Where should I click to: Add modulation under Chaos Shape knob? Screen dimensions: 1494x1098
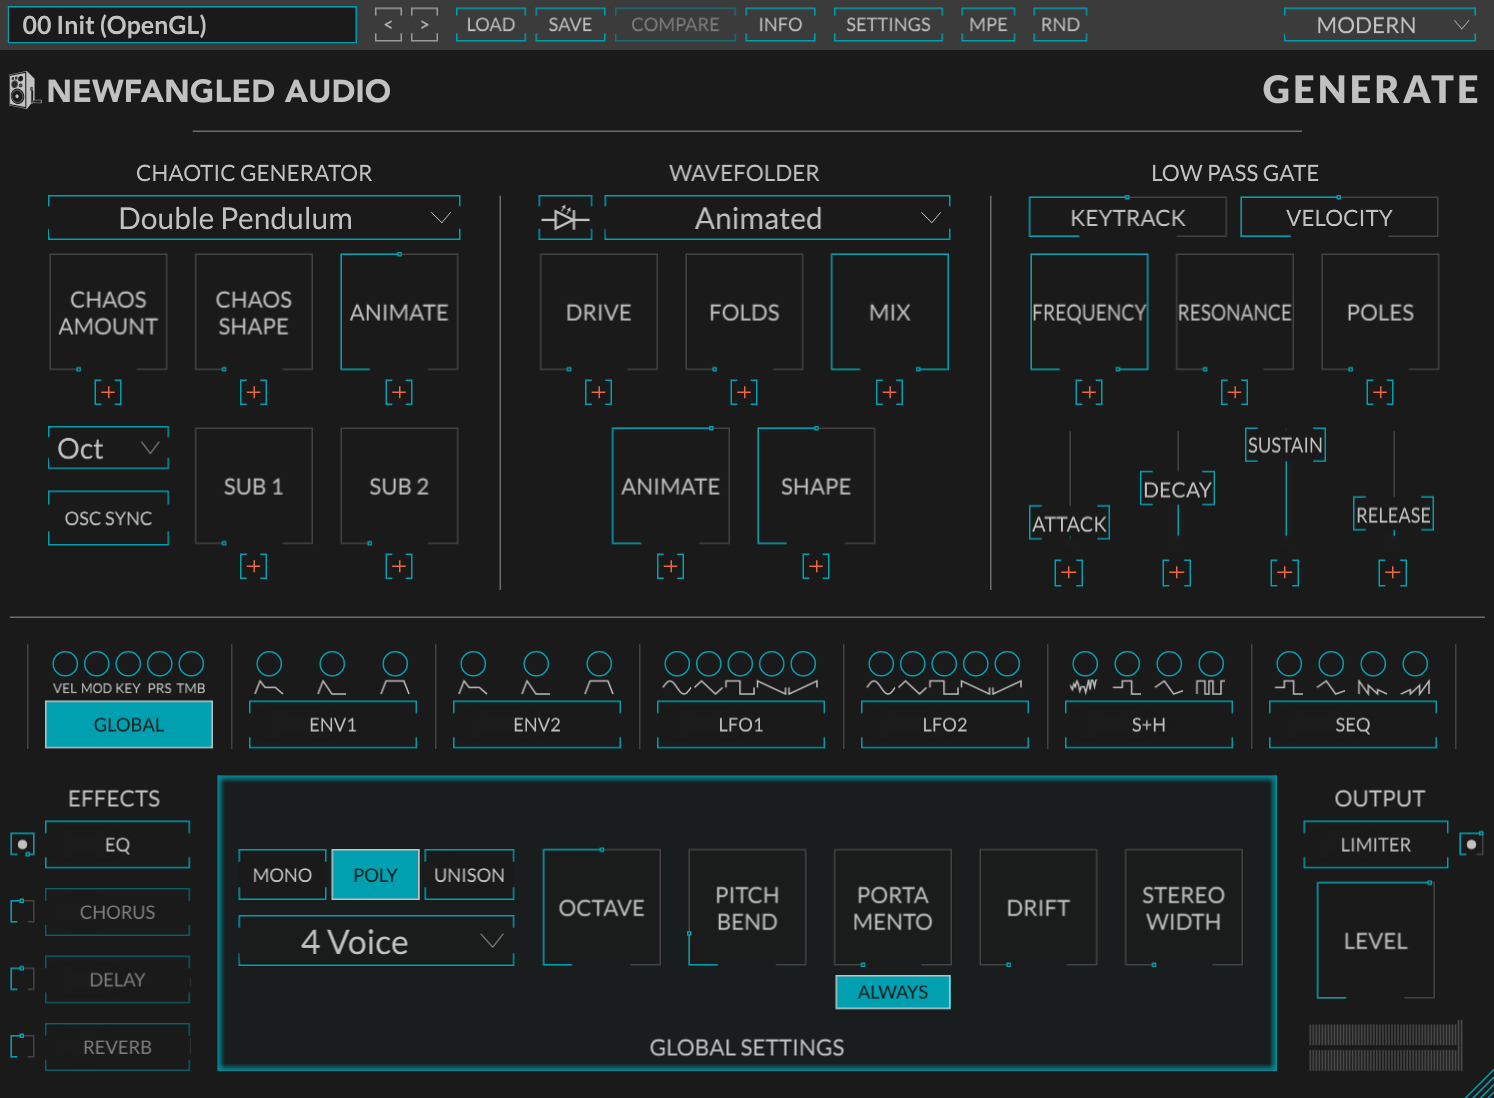[254, 392]
